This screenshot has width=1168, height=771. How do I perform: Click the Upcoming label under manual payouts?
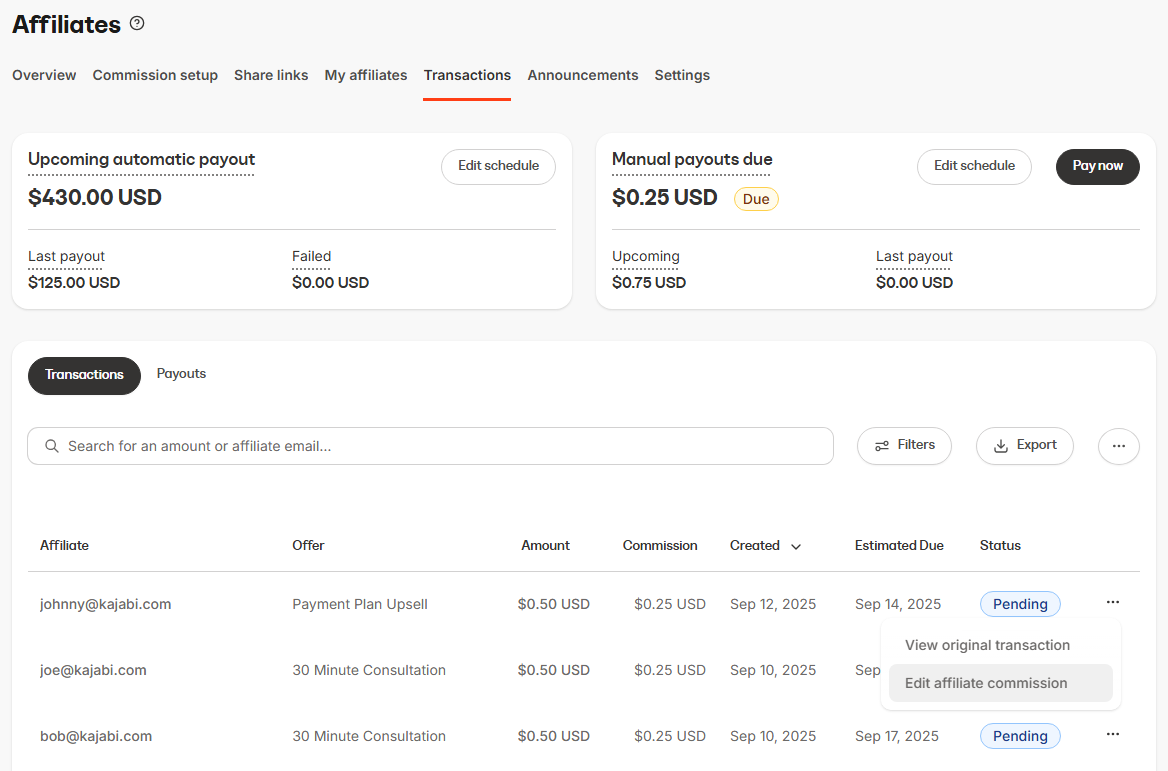click(646, 256)
